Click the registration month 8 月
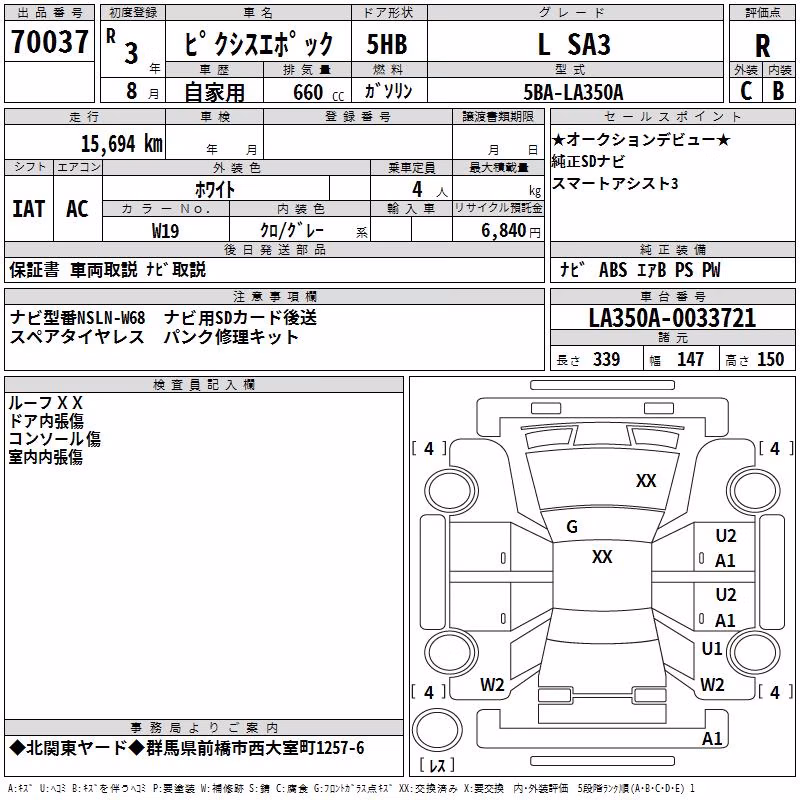This screenshot has height=800, width=800. (x=142, y=92)
